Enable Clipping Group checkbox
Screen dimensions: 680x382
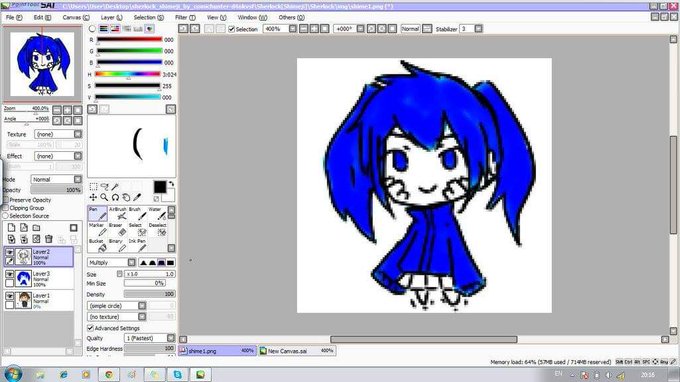6,208
